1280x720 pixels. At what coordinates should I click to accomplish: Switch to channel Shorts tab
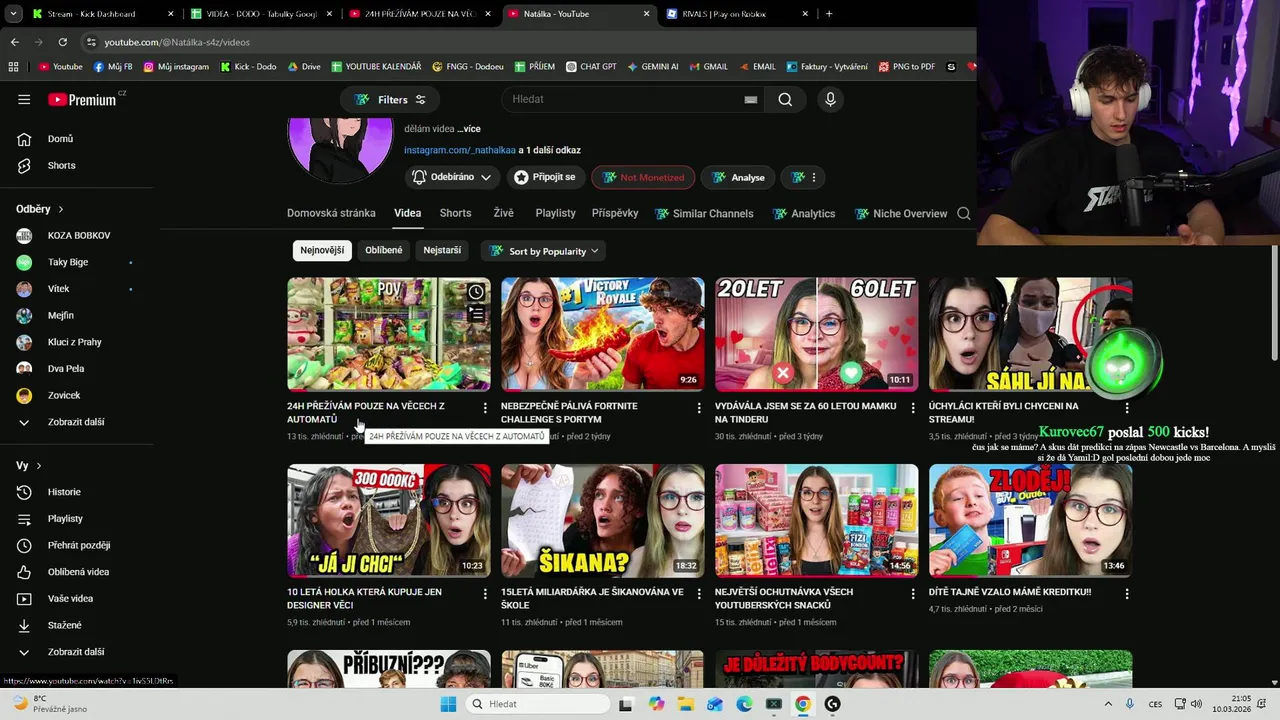455,213
